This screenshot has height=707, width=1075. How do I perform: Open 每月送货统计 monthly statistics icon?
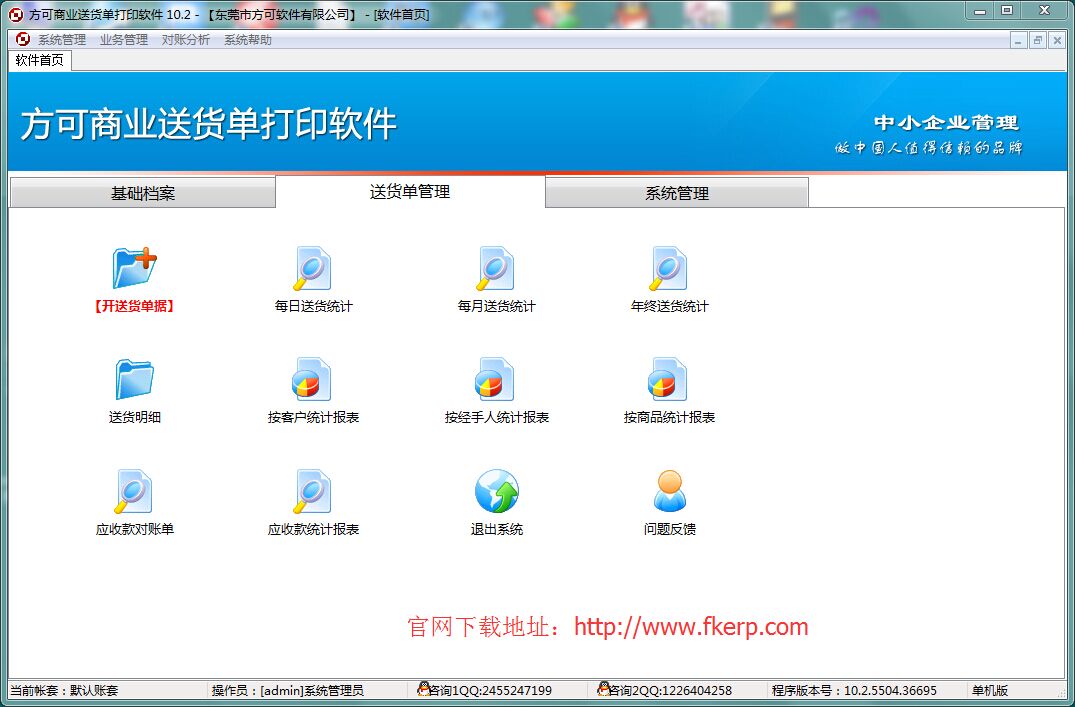tap(496, 268)
